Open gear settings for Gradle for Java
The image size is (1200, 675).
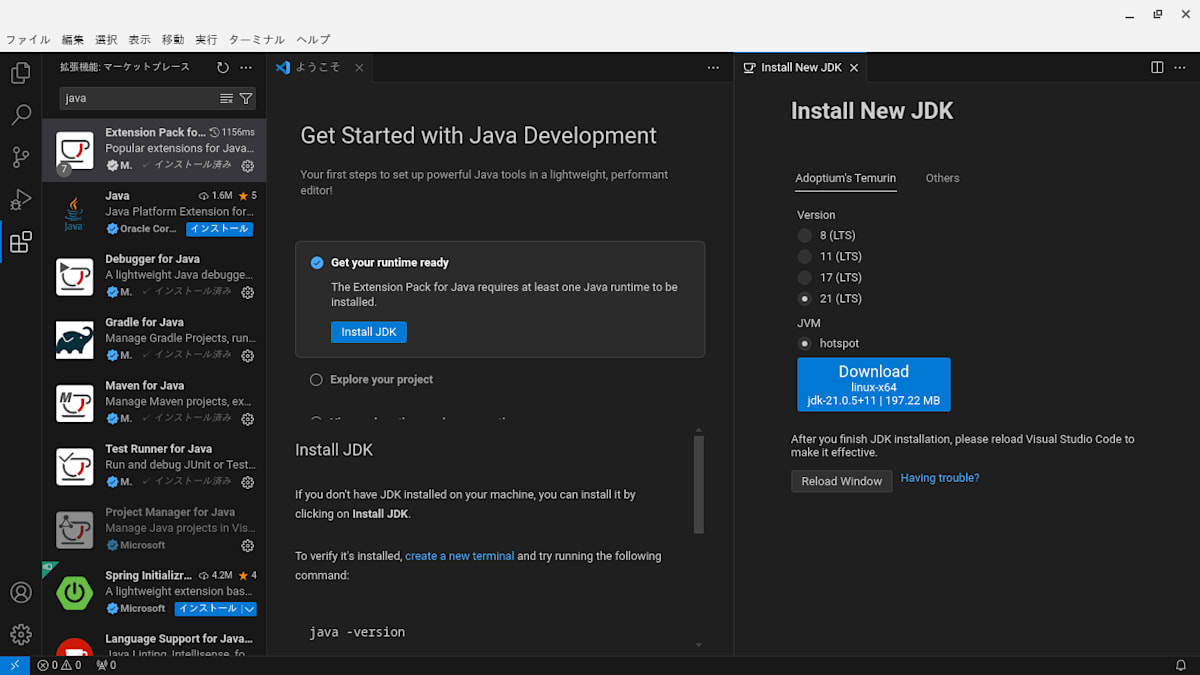[248, 356]
